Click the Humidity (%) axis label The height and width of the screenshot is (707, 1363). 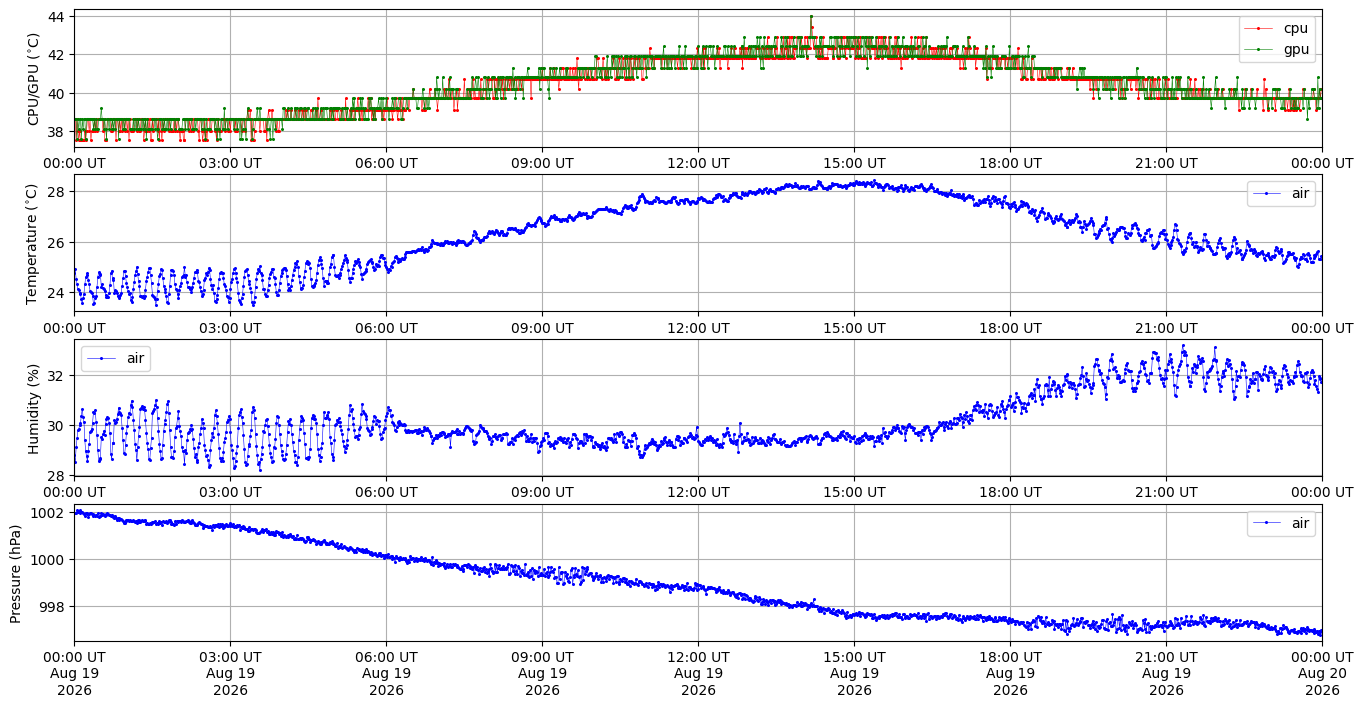coord(34,408)
